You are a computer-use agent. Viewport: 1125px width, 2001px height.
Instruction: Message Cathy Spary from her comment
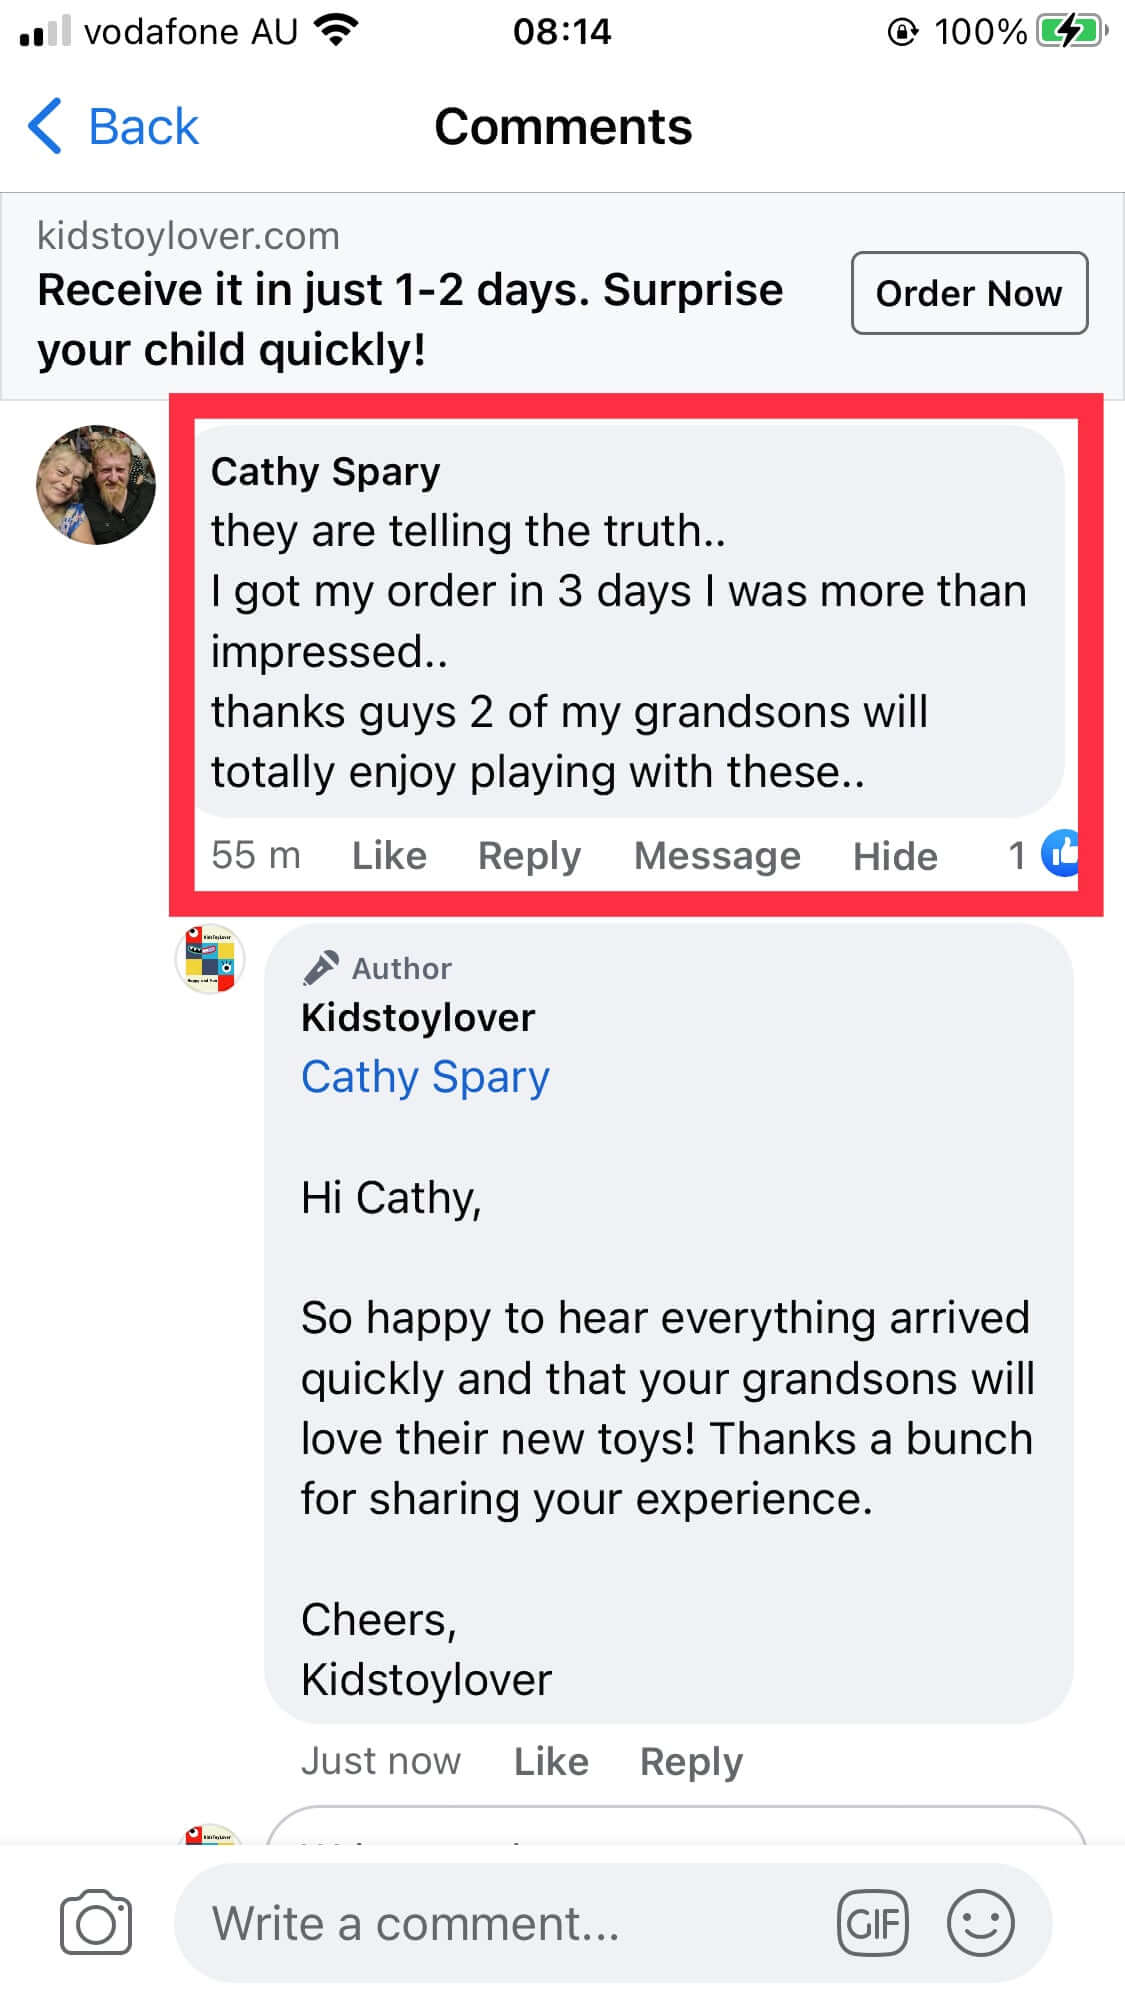tap(717, 856)
